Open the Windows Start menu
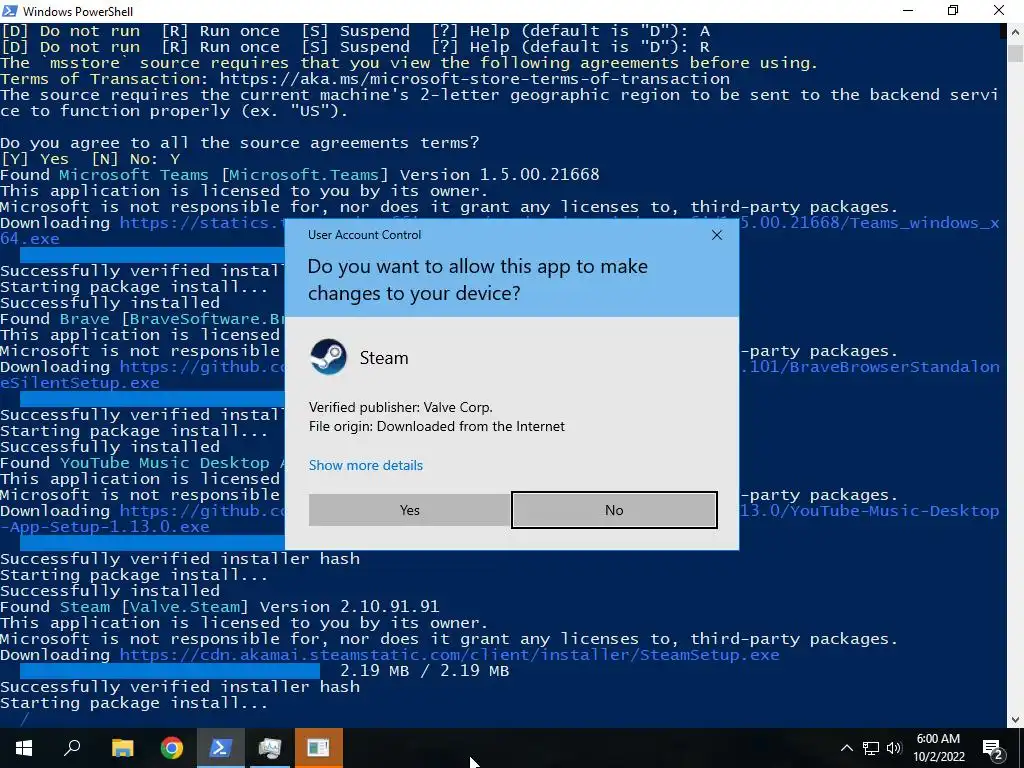This screenshot has height=768, width=1024. pyautogui.click(x=24, y=748)
